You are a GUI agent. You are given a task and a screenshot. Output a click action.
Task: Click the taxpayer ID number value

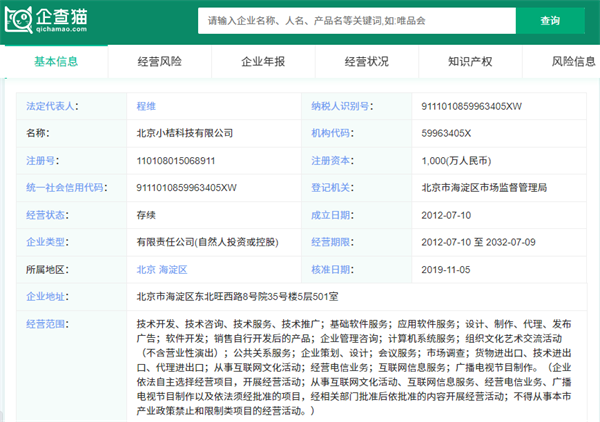[473, 104]
